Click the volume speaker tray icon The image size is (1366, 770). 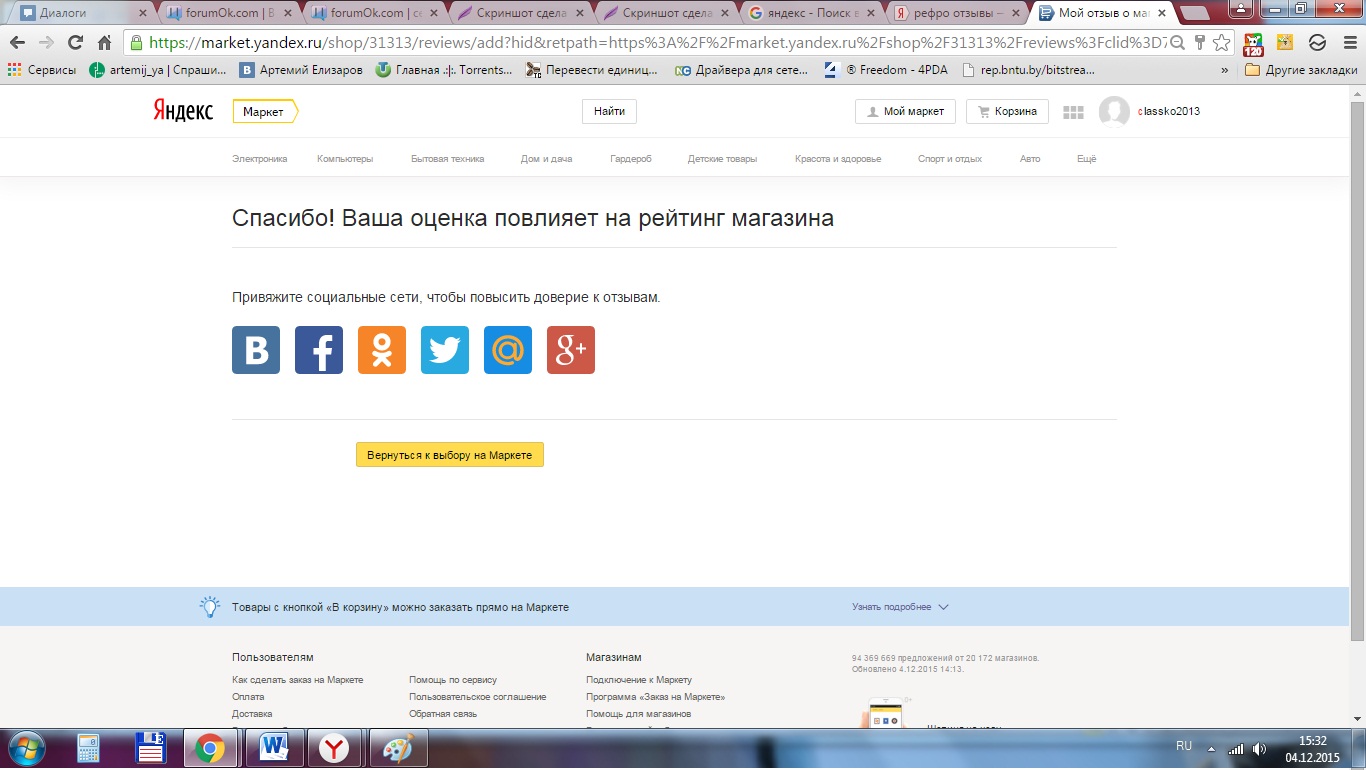pyautogui.click(x=1258, y=749)
